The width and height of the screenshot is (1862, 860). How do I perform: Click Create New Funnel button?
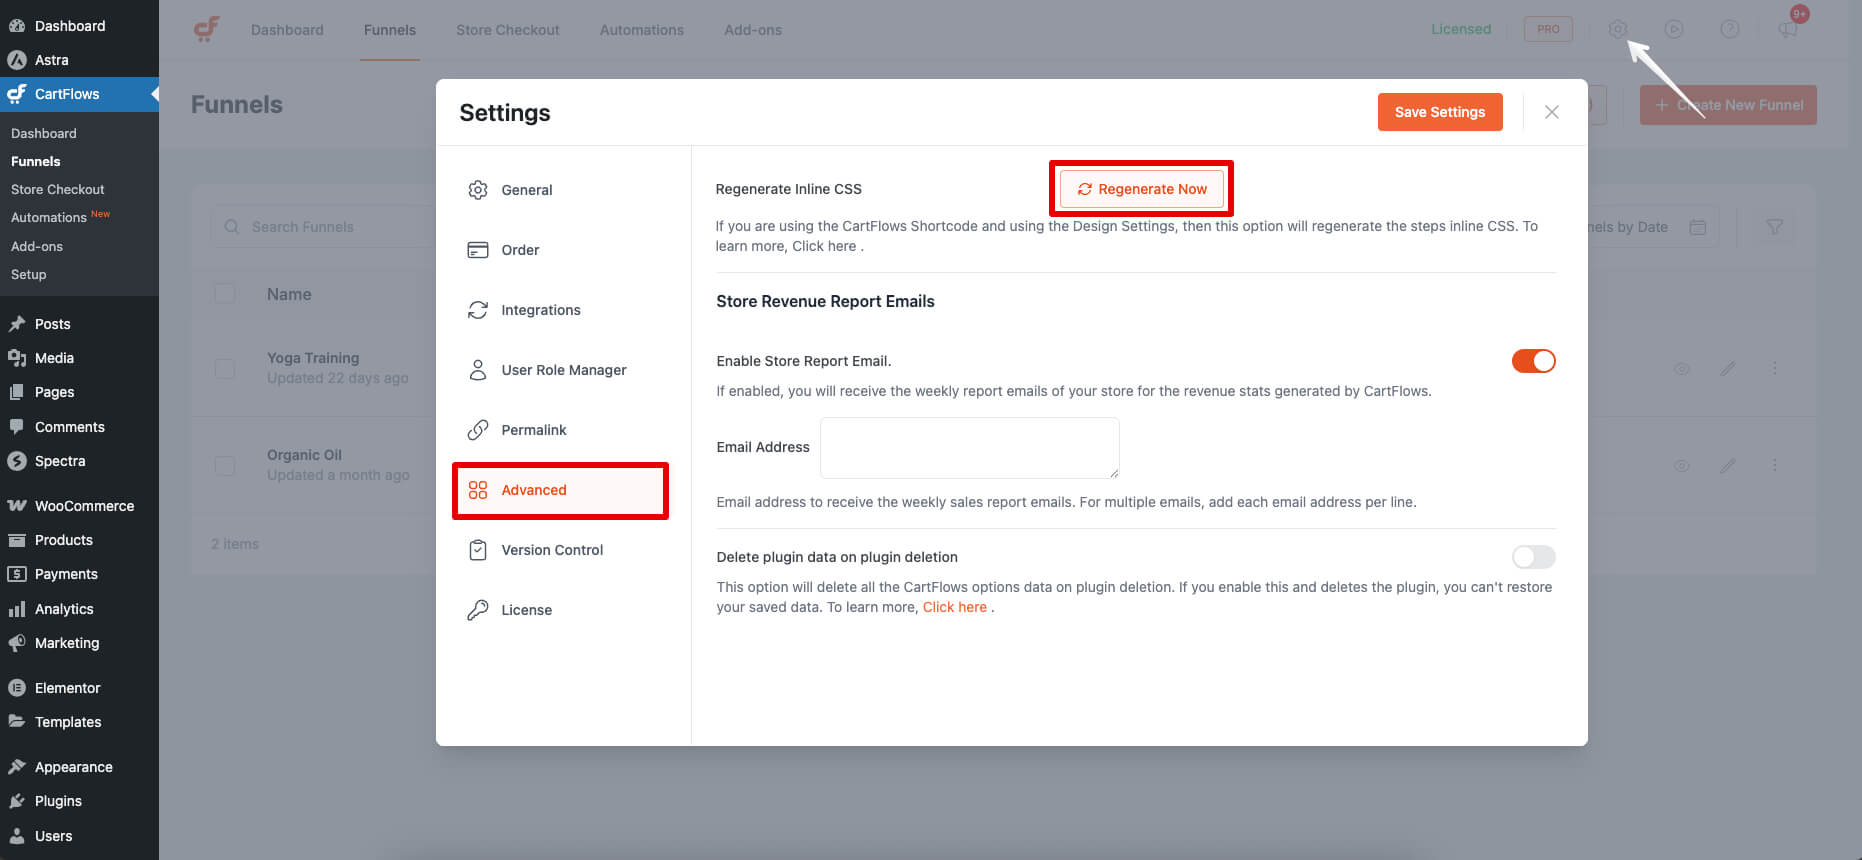pyautogui.click(x=1728, y=105)
